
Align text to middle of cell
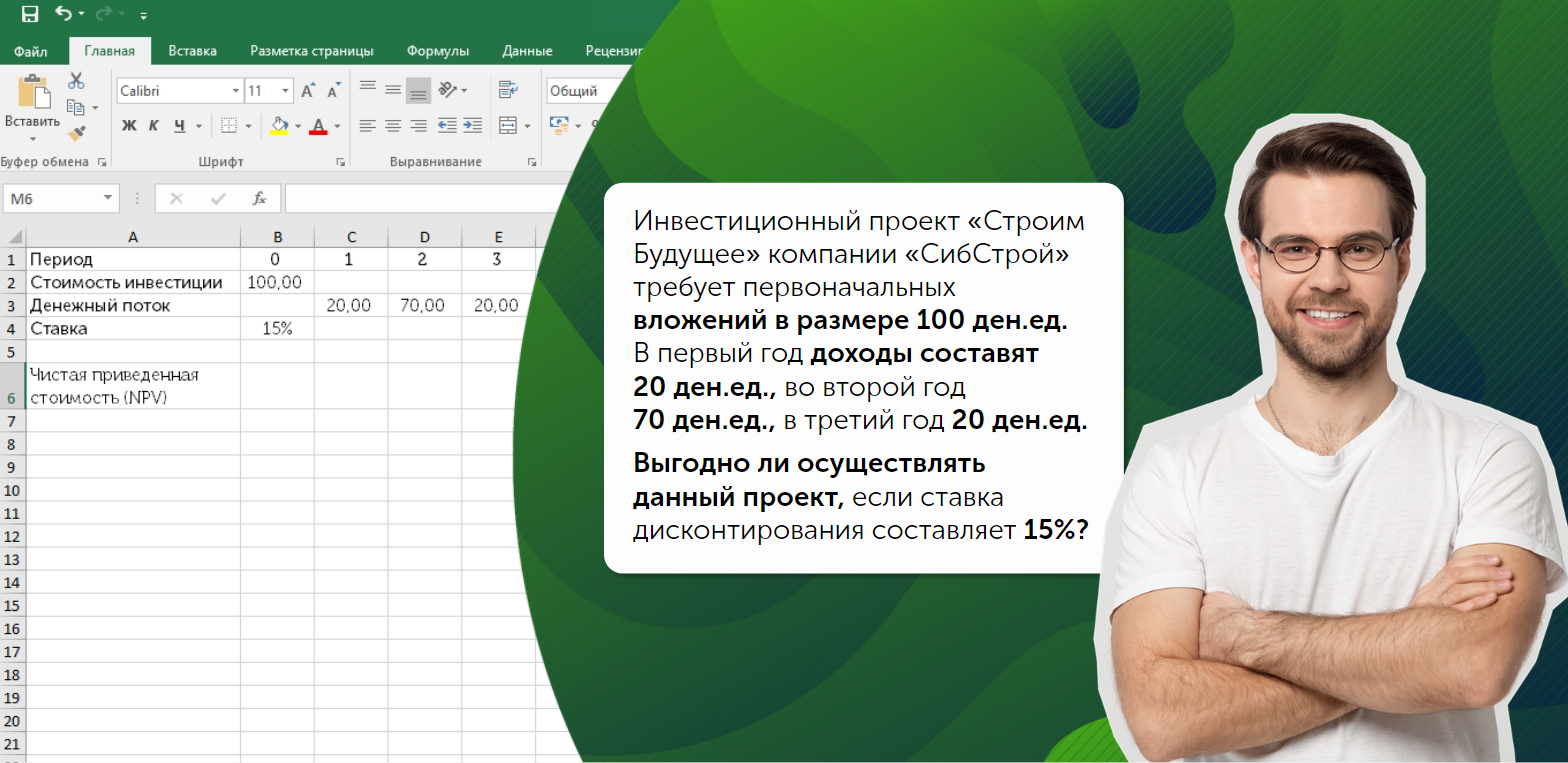tap(393, 90)
